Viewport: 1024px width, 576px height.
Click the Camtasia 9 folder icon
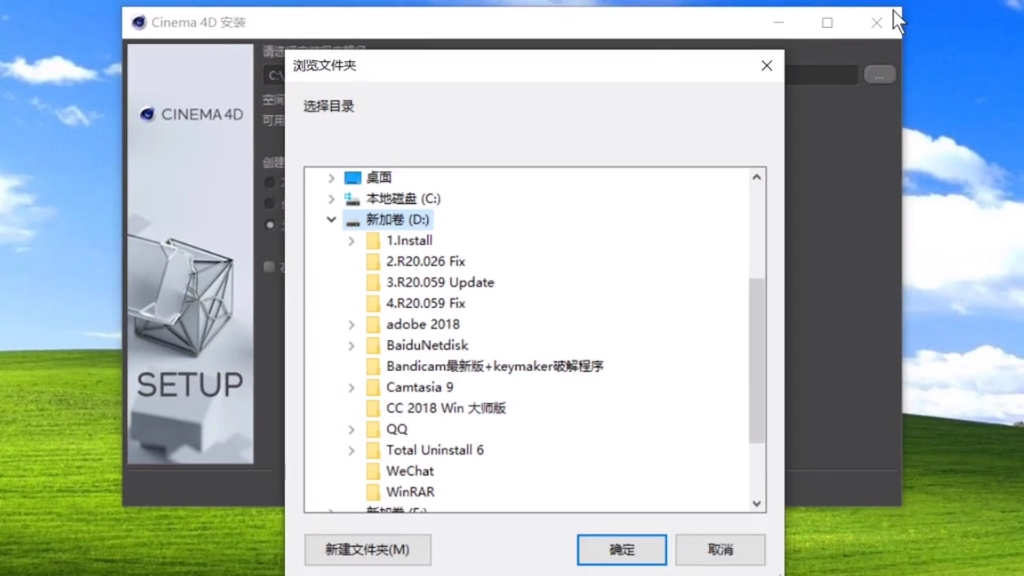375,387
